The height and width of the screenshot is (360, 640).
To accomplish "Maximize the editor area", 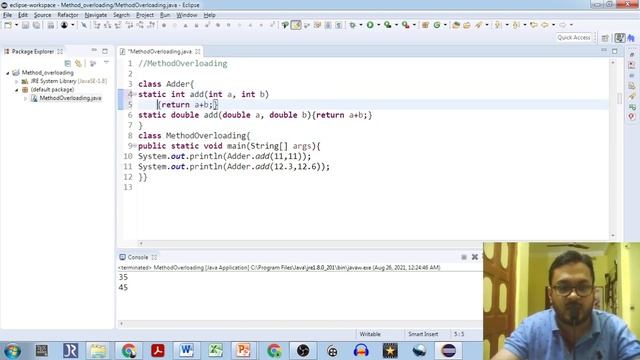I will coord(615,51).
